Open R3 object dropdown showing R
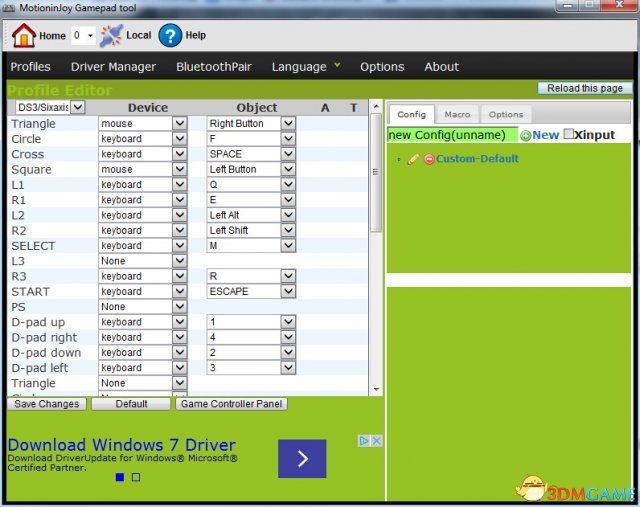This screenshot has height=507, width=640. pos(251,276)
